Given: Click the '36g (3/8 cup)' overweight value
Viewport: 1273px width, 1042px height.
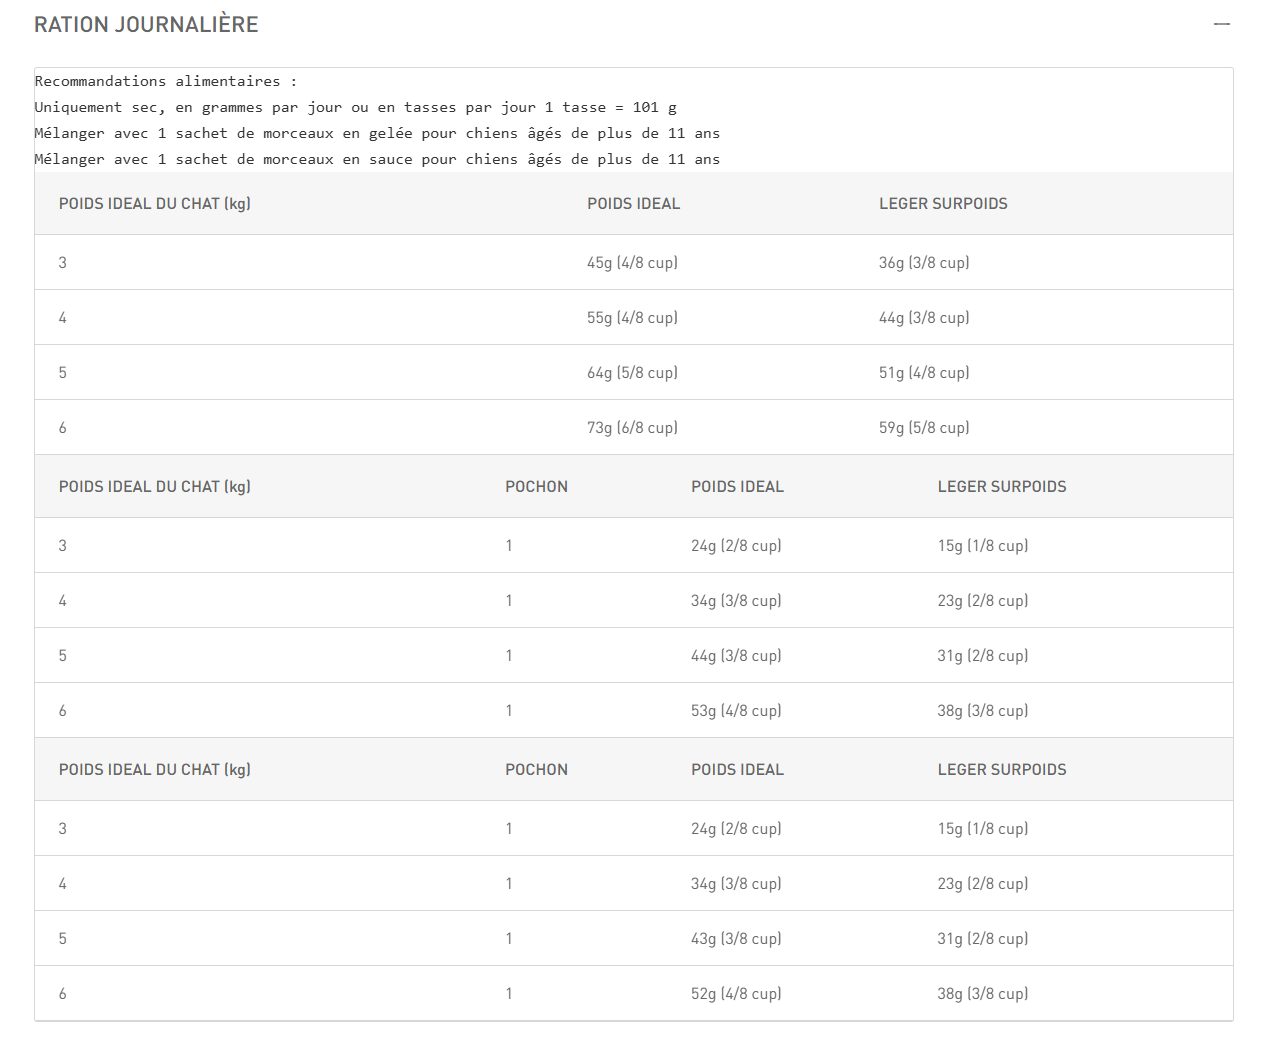Looking at the screenshot, I should [x=924, y=263].
